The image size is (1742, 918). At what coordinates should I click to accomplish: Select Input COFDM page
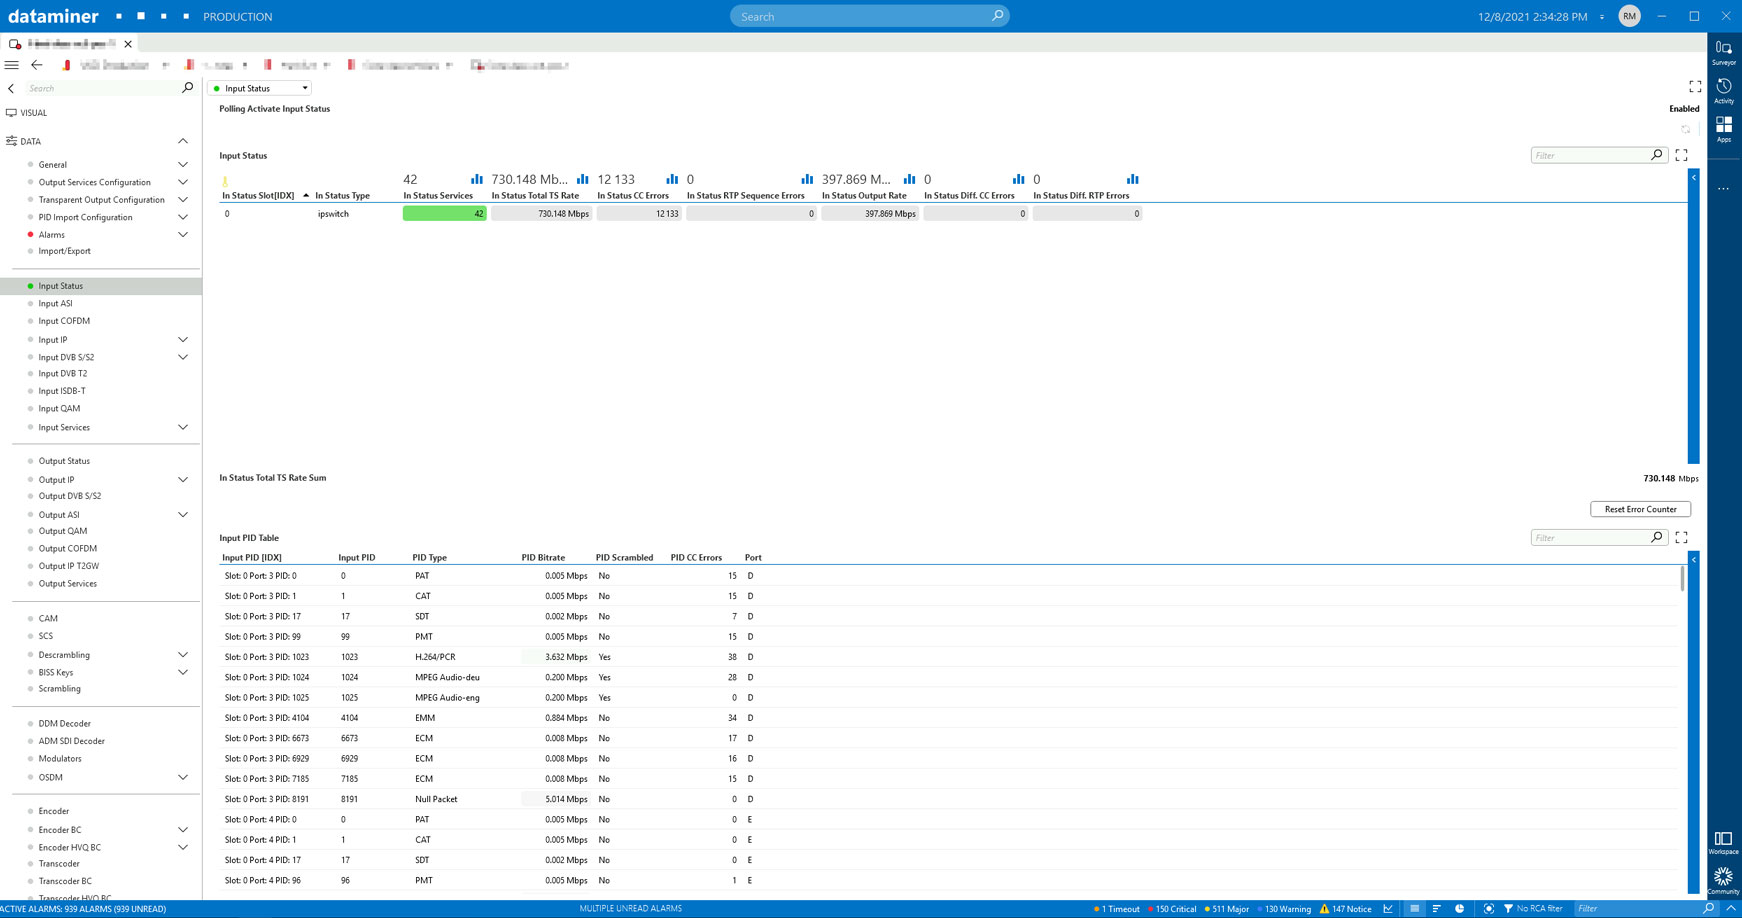coord(64,321)
